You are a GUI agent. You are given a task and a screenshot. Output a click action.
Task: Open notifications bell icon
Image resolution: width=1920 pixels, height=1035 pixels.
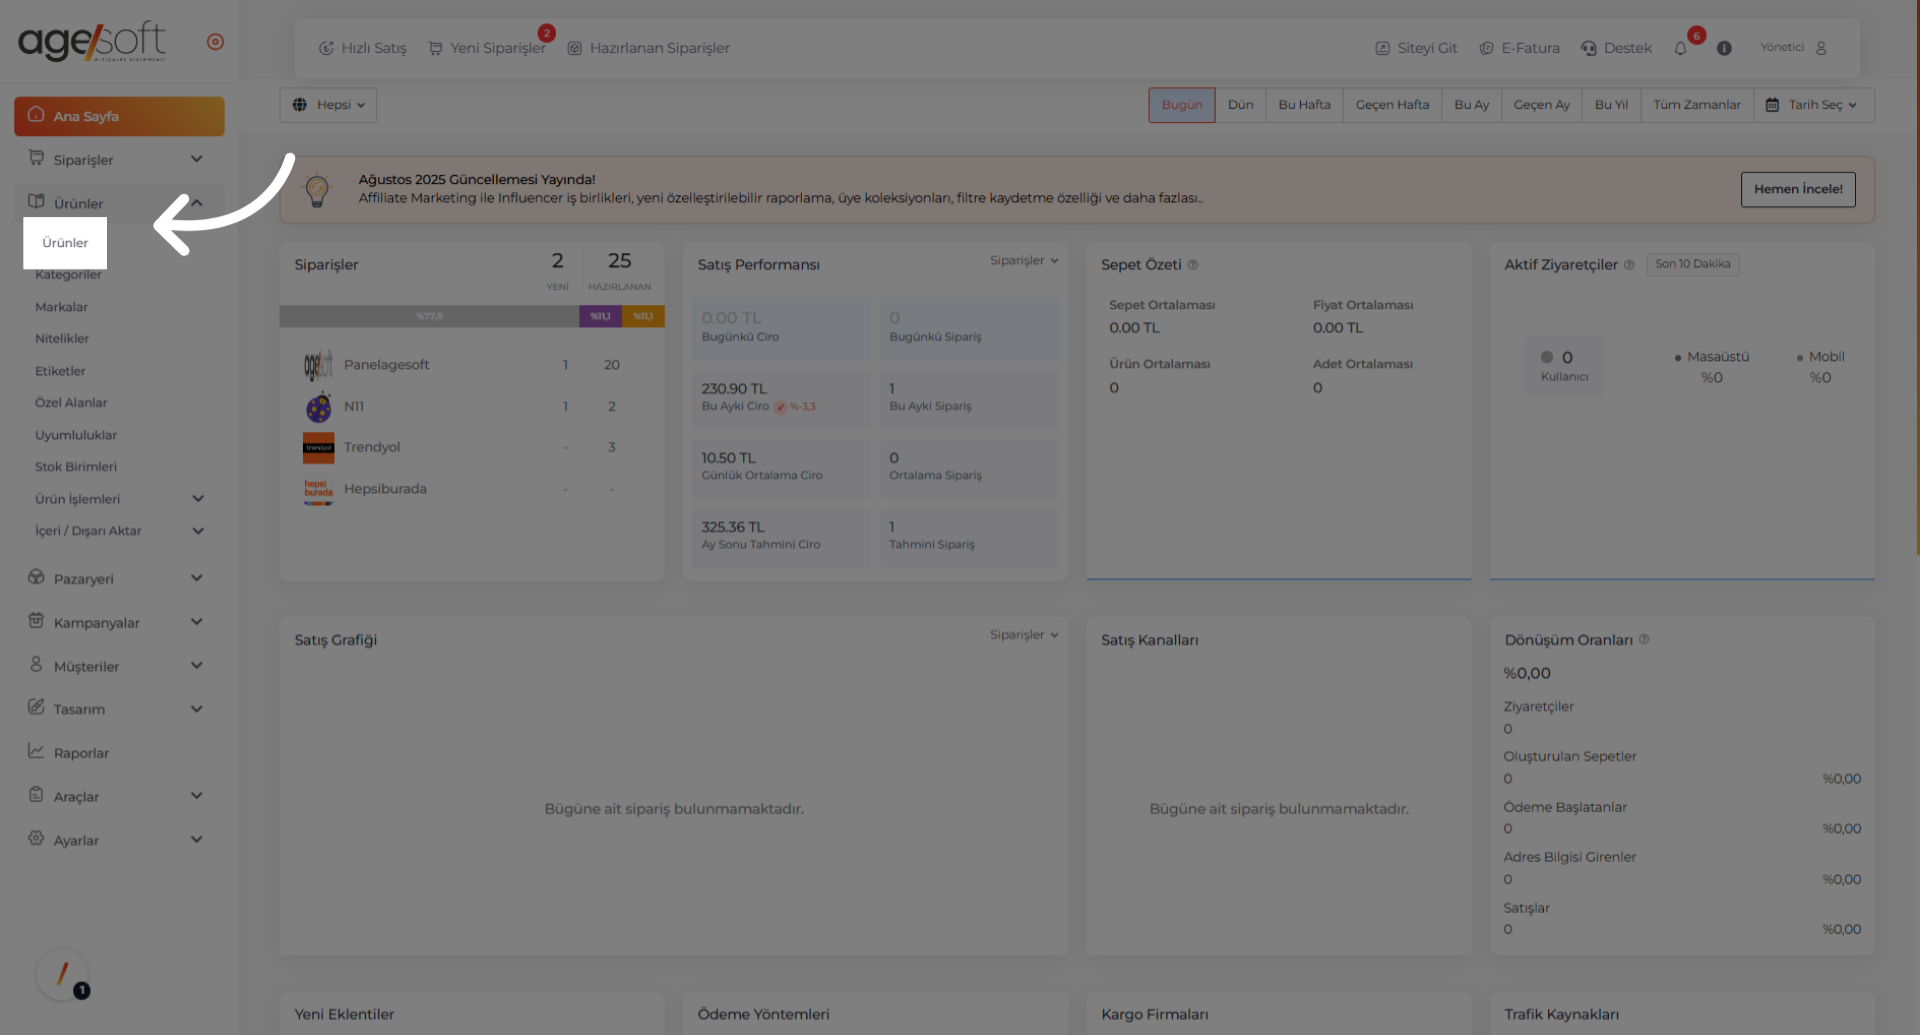1681,48
